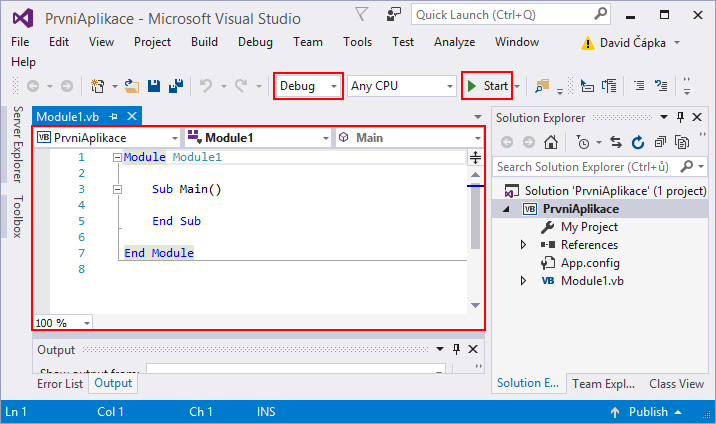The image size is (716, 424).
Task: Open the File menu
Action: (x=20, y=42)
